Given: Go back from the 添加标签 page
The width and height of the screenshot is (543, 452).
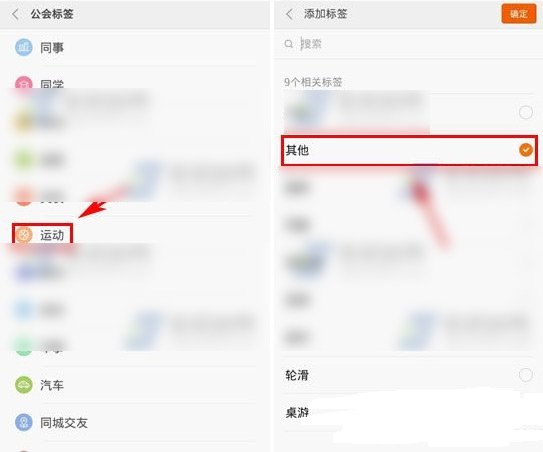Looking at the screenshot, I should pos(290,14).
